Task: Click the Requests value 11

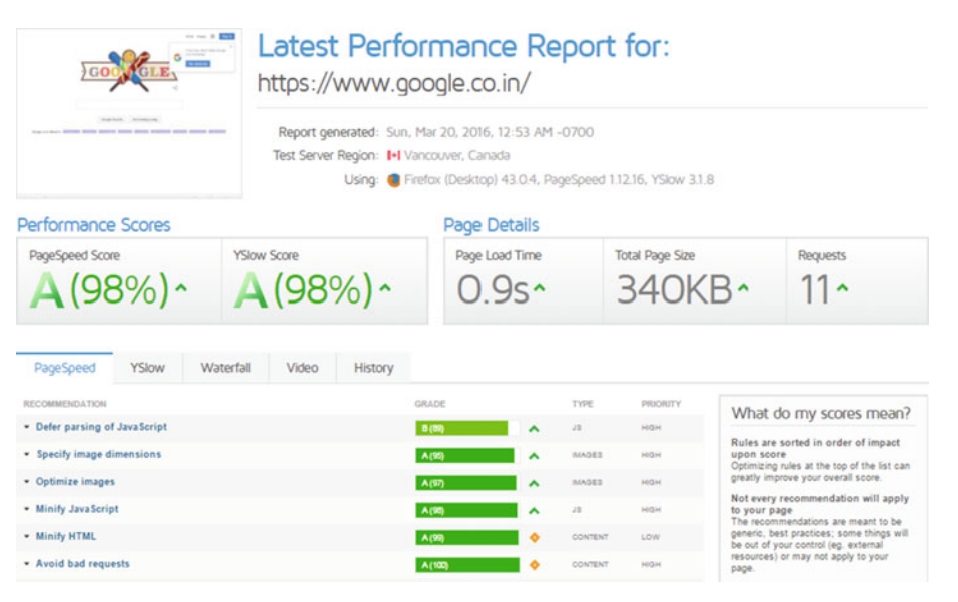Action: tap(815, 290)
